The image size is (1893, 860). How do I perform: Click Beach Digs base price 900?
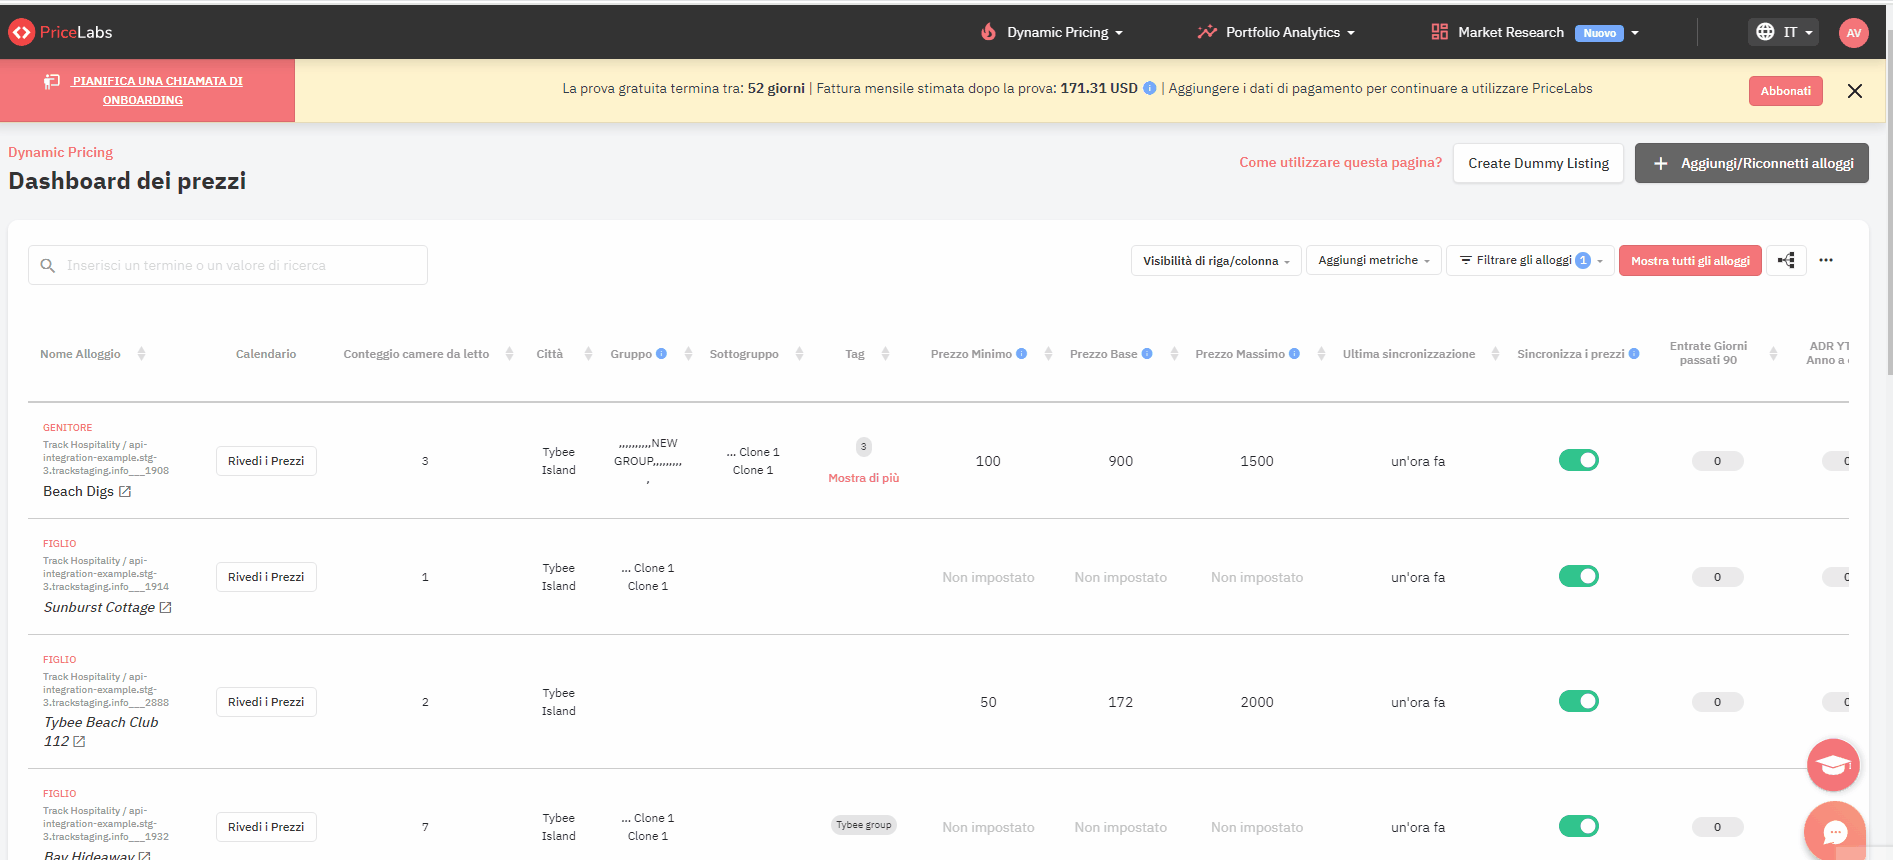pos(1121,461)
